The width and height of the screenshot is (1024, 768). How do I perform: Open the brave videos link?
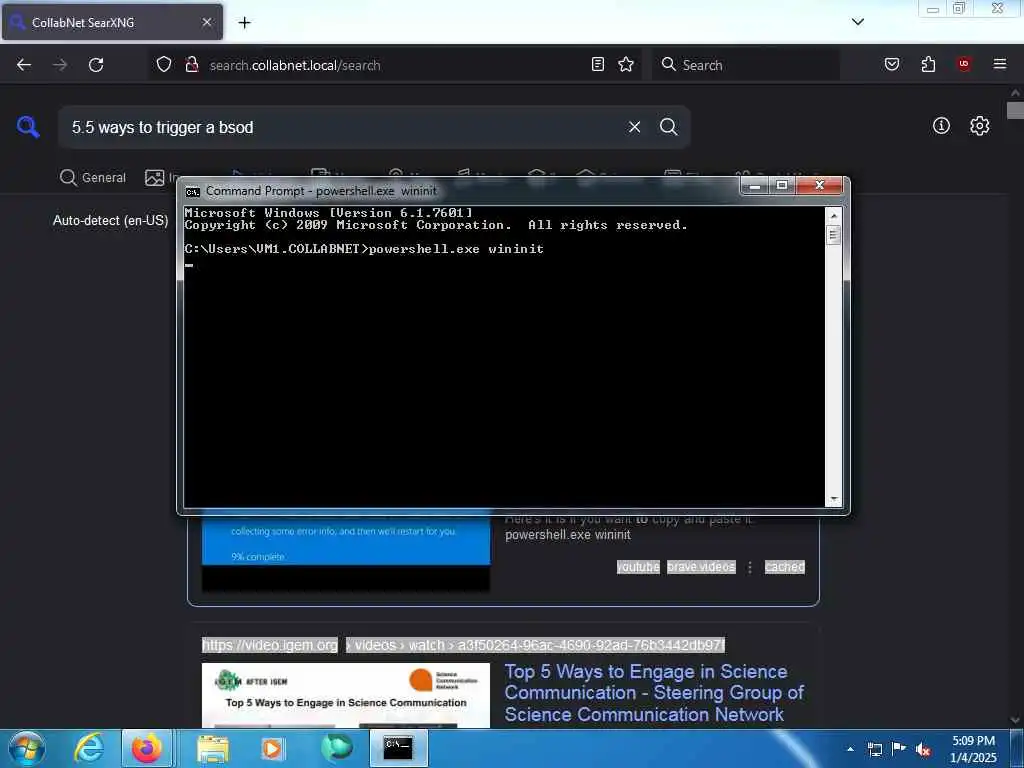coord(701,567)
